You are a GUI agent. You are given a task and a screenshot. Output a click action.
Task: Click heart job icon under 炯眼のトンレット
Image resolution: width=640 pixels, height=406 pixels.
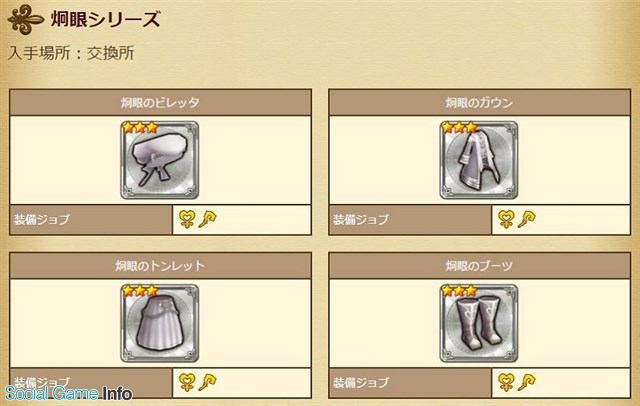click(x=187, y=382)
